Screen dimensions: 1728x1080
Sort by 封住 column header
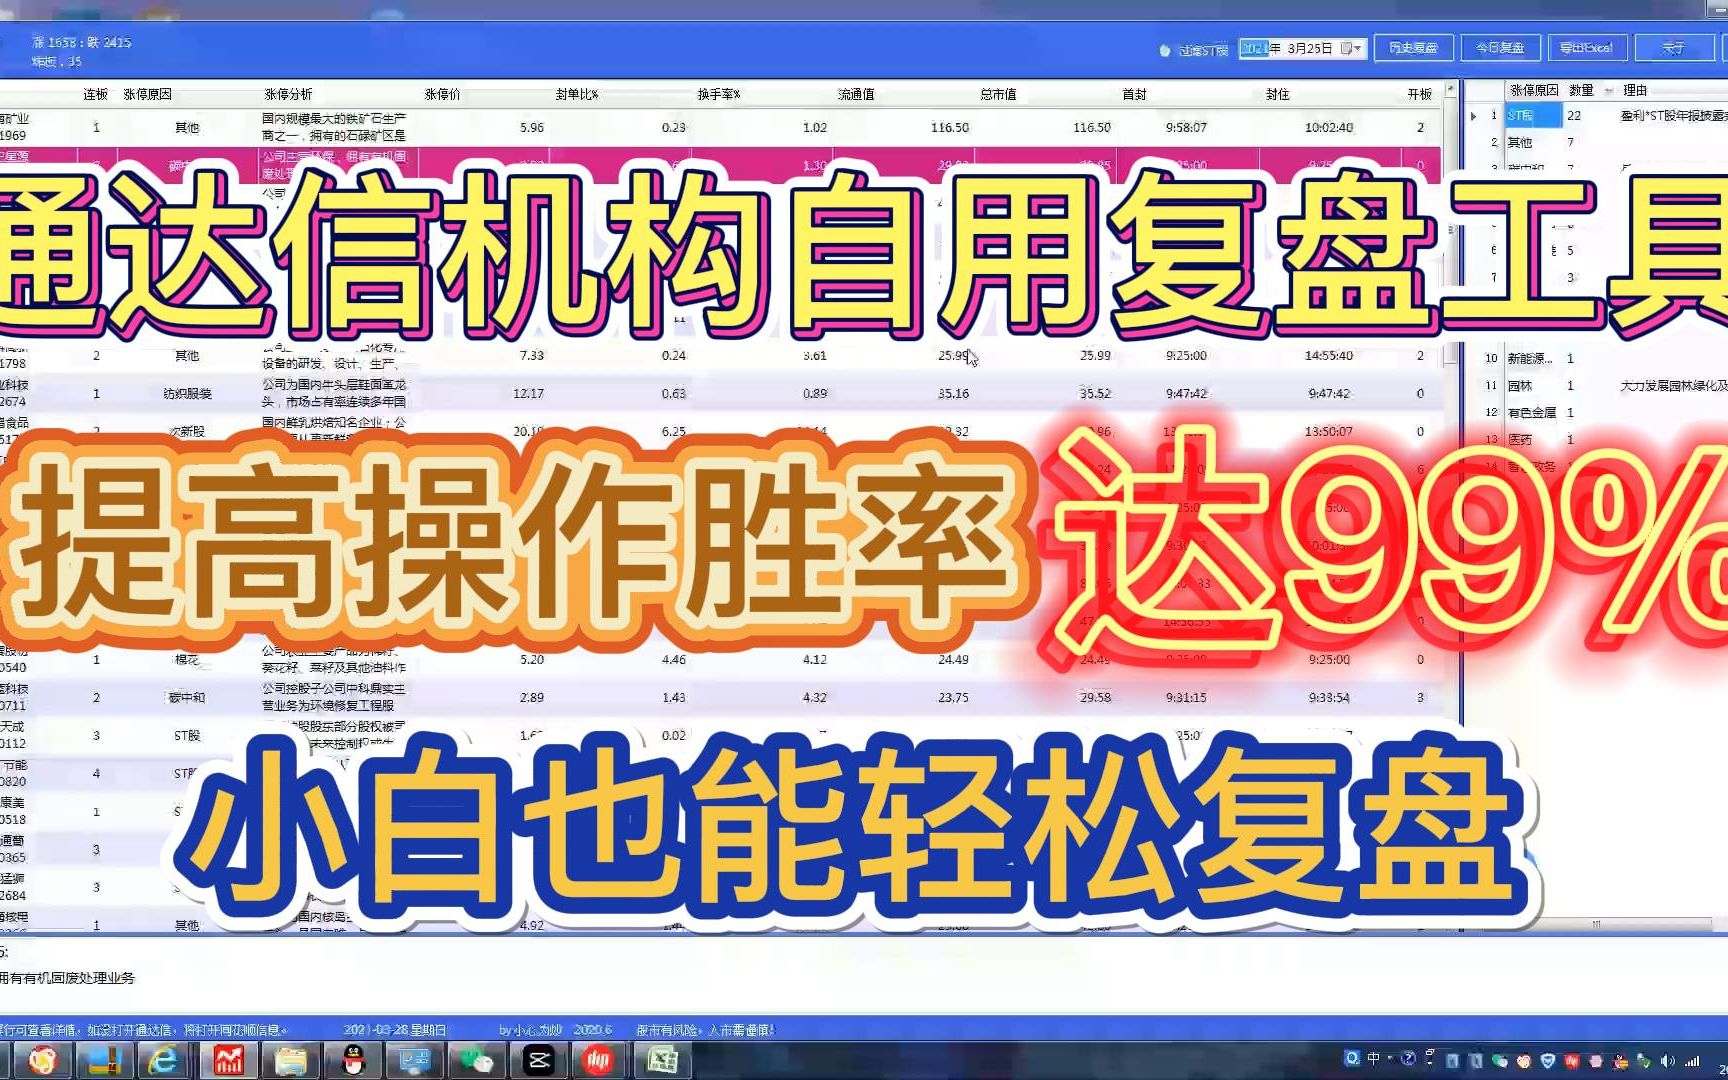tap(1277, 94)
